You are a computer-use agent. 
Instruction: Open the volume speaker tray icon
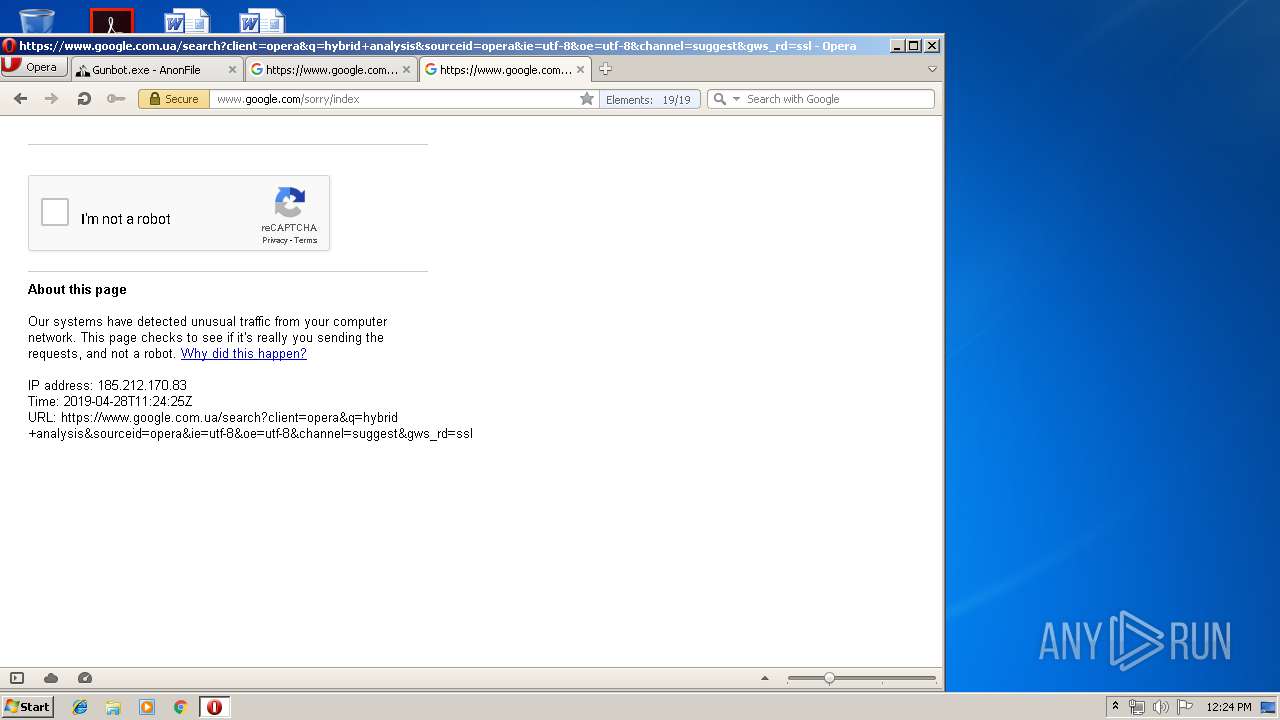pos(1160,707)
